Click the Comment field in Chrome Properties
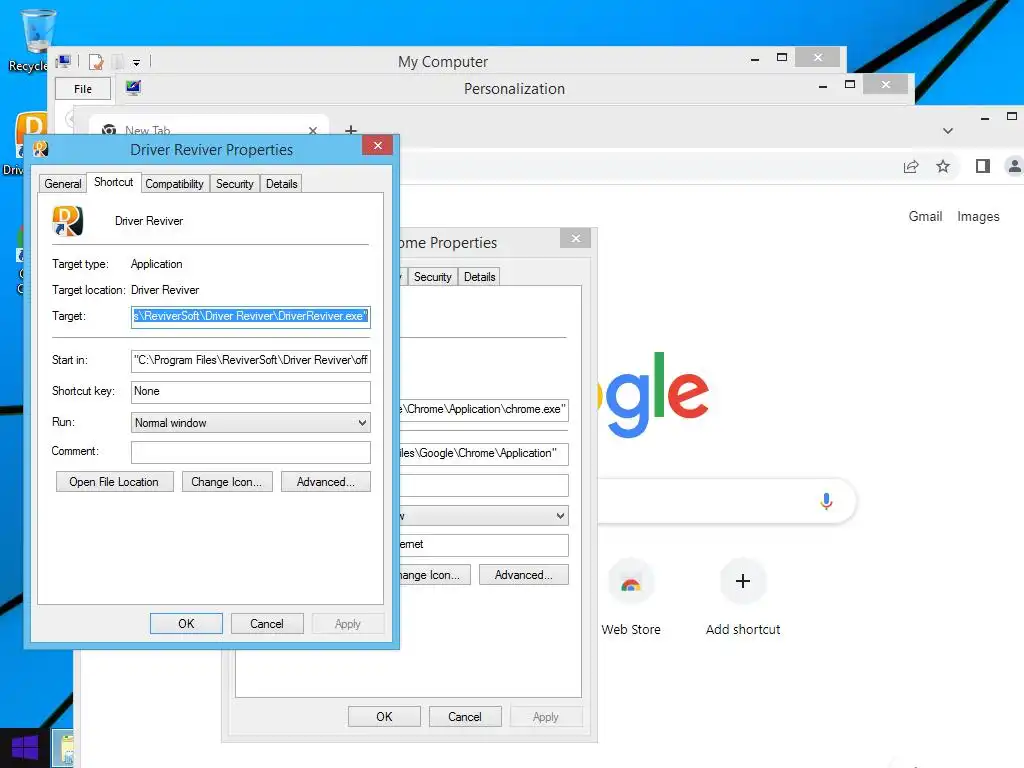The height and width of the screenshot is (768, 1024). (x=483, y=545)
